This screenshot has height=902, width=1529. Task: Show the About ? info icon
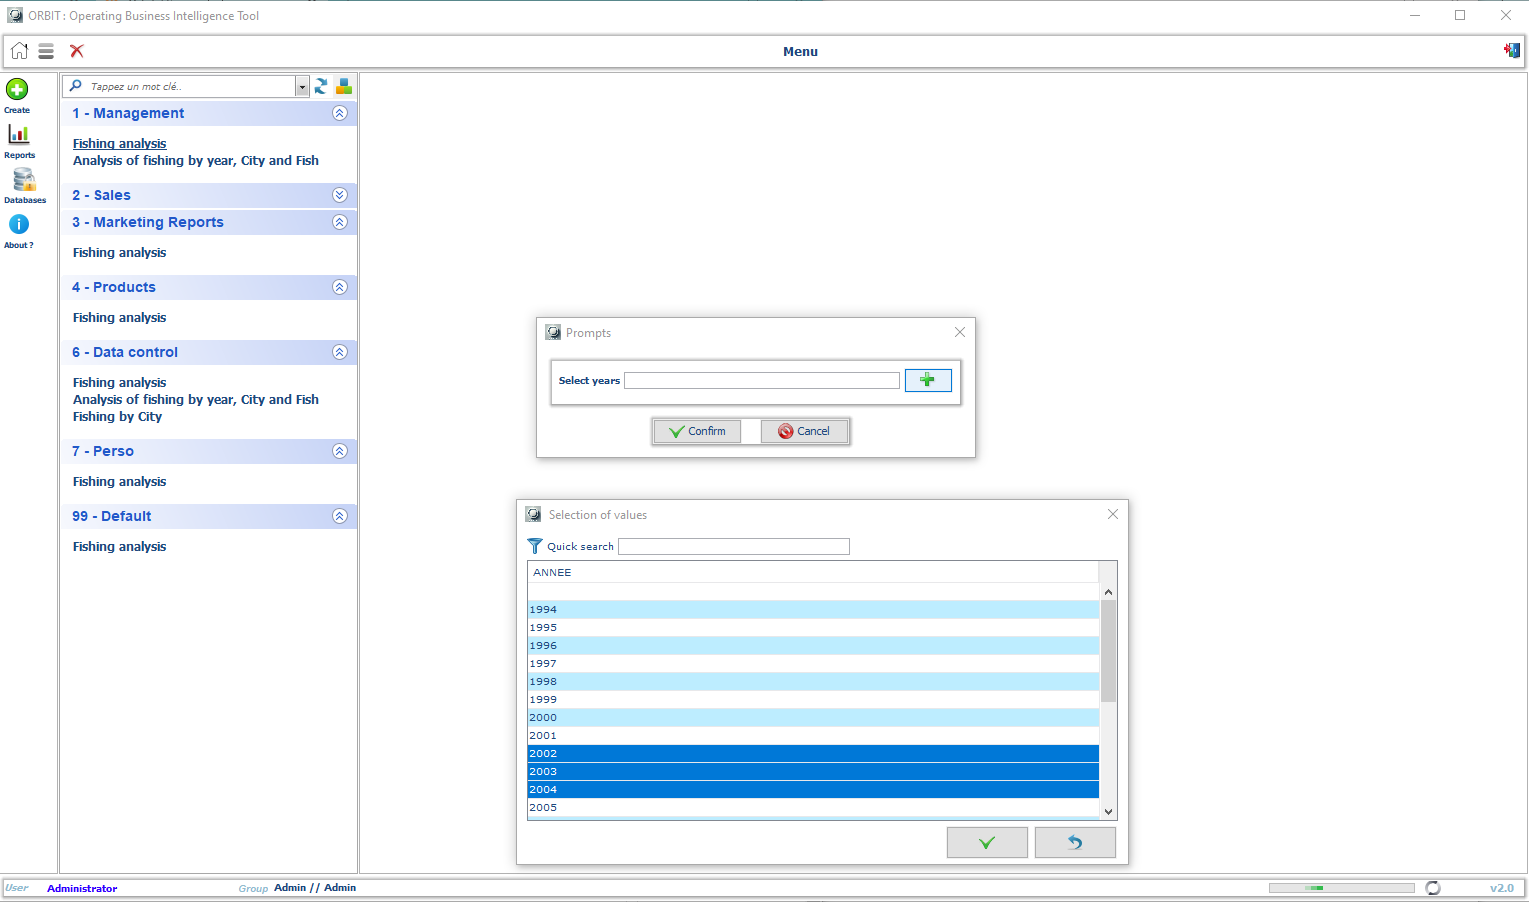19,224
